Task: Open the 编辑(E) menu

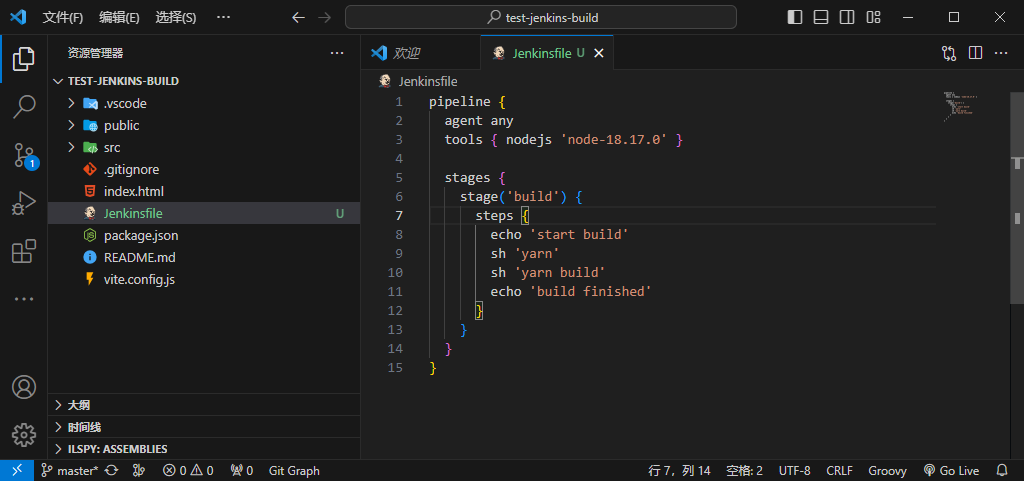Action: 120,18
